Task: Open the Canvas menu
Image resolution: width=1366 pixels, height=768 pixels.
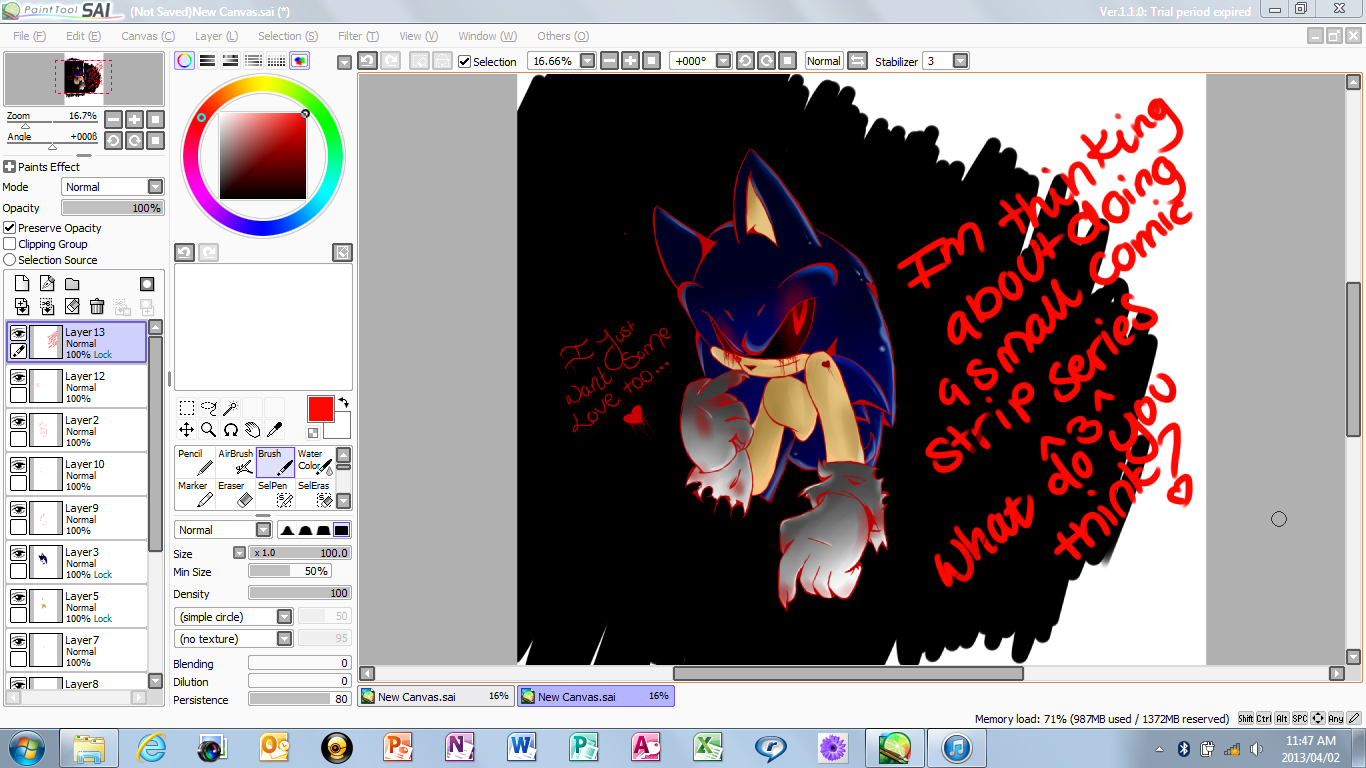Action: coord(147,36)
